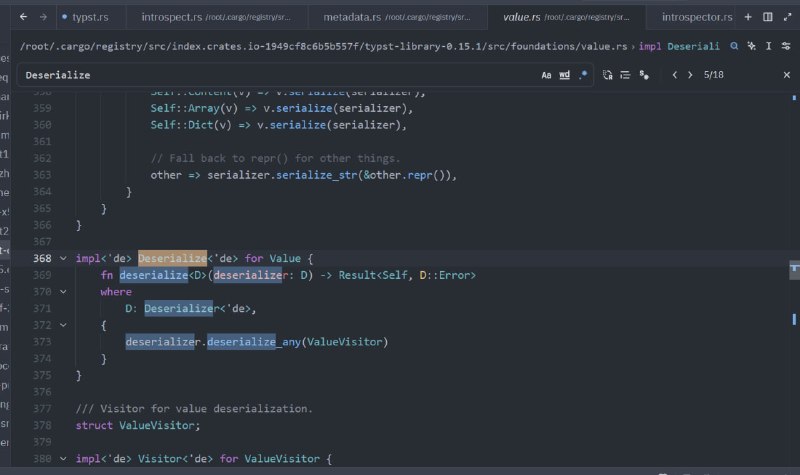Image resolution: width=800 pixels, height=475 pixels.
Task: Click the value.rs breadcrumb path
Action: pos(323,46)
